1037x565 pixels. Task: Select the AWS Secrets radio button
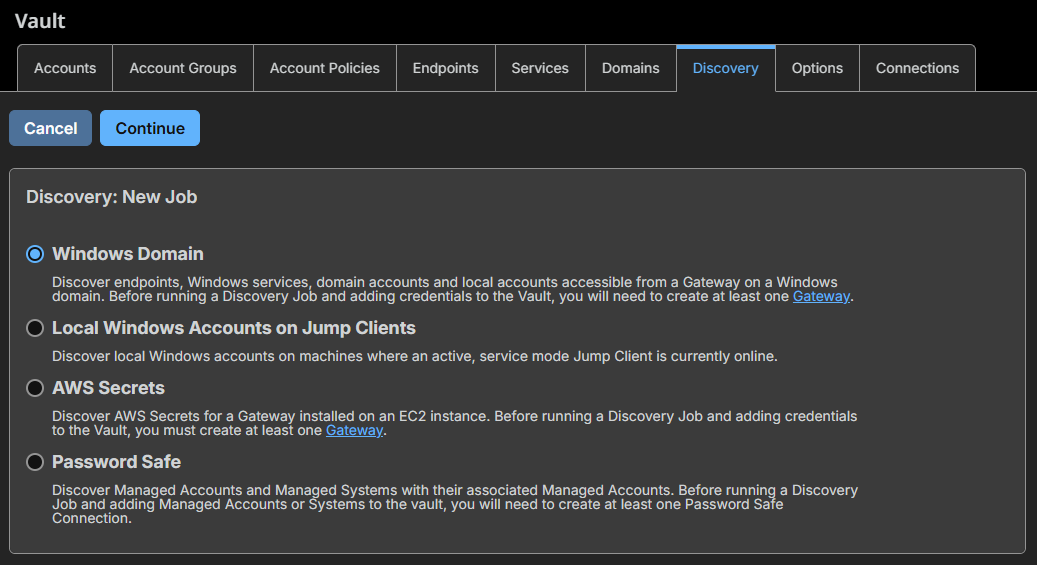coord(35,388)
